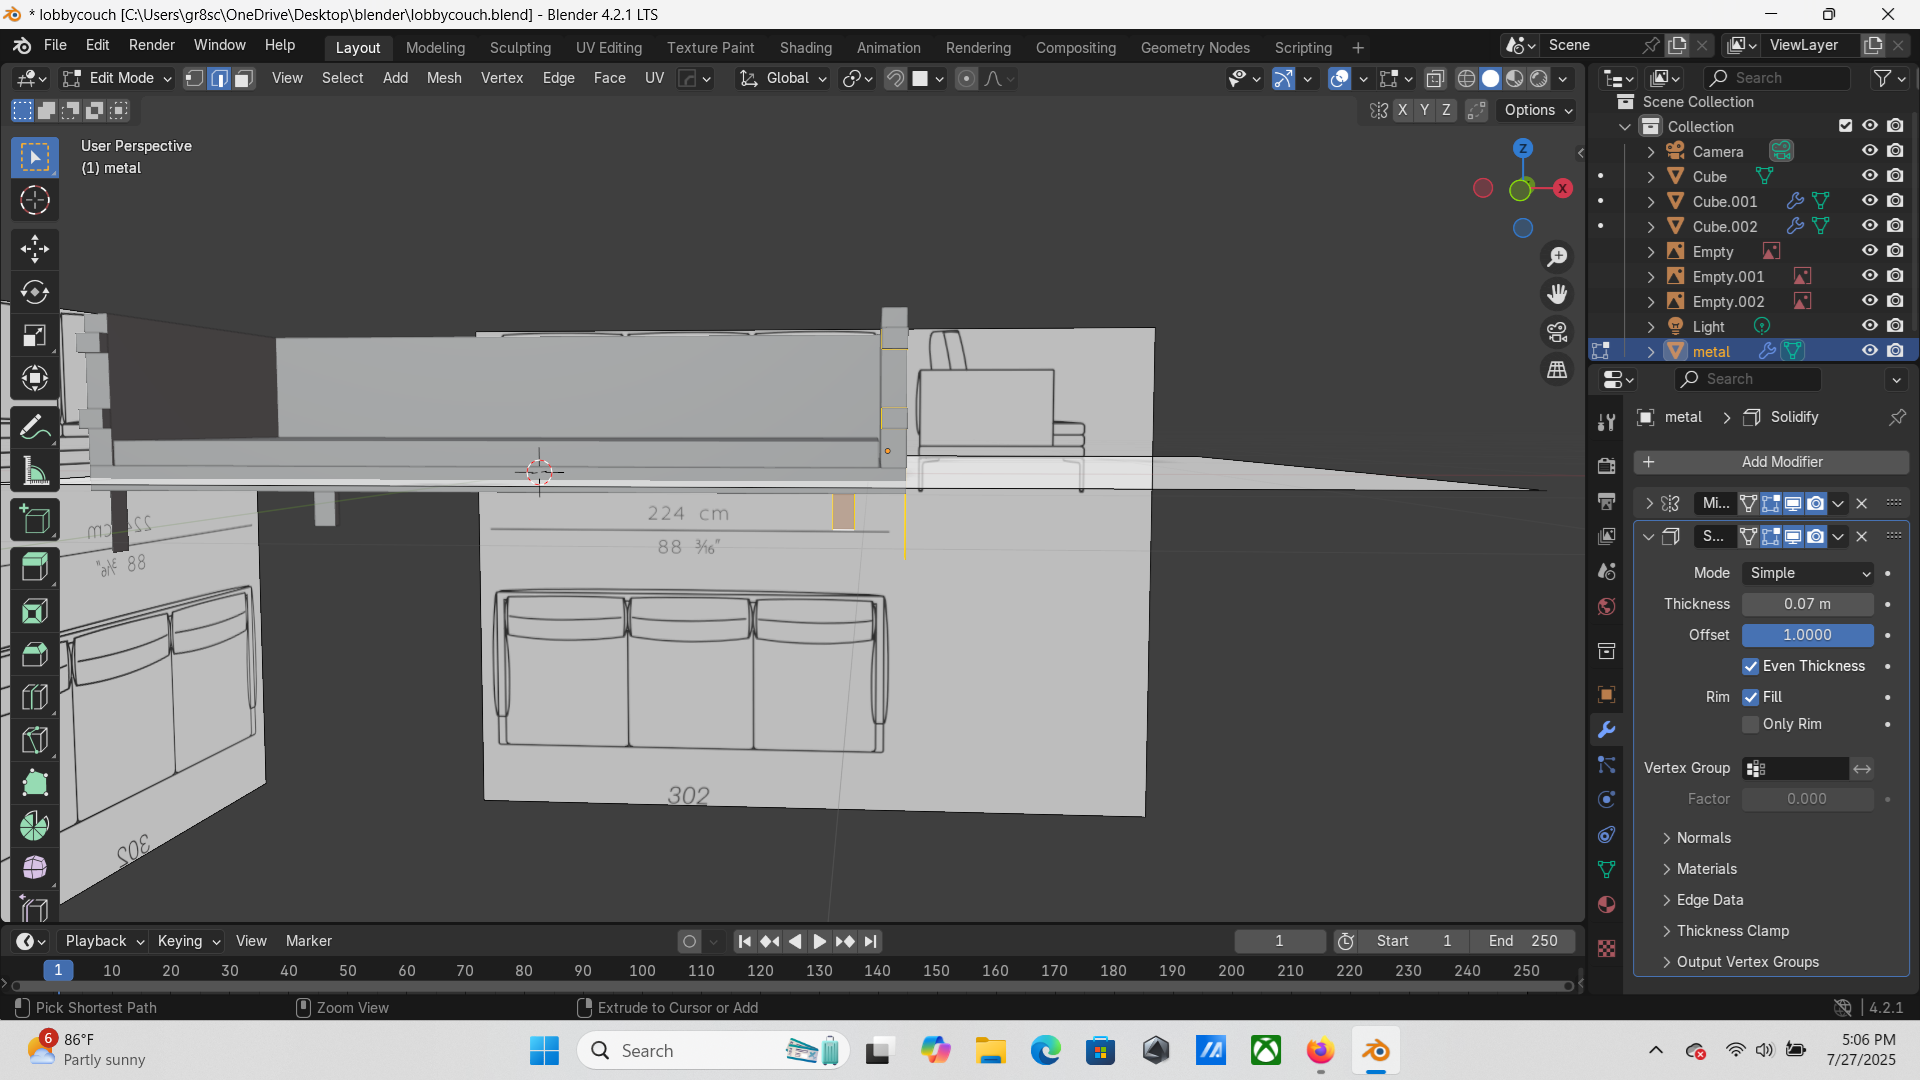The image size is (1920, 1080).
Task: Open the Edit Mode dropdown
Action: click(x=117, y=78)
